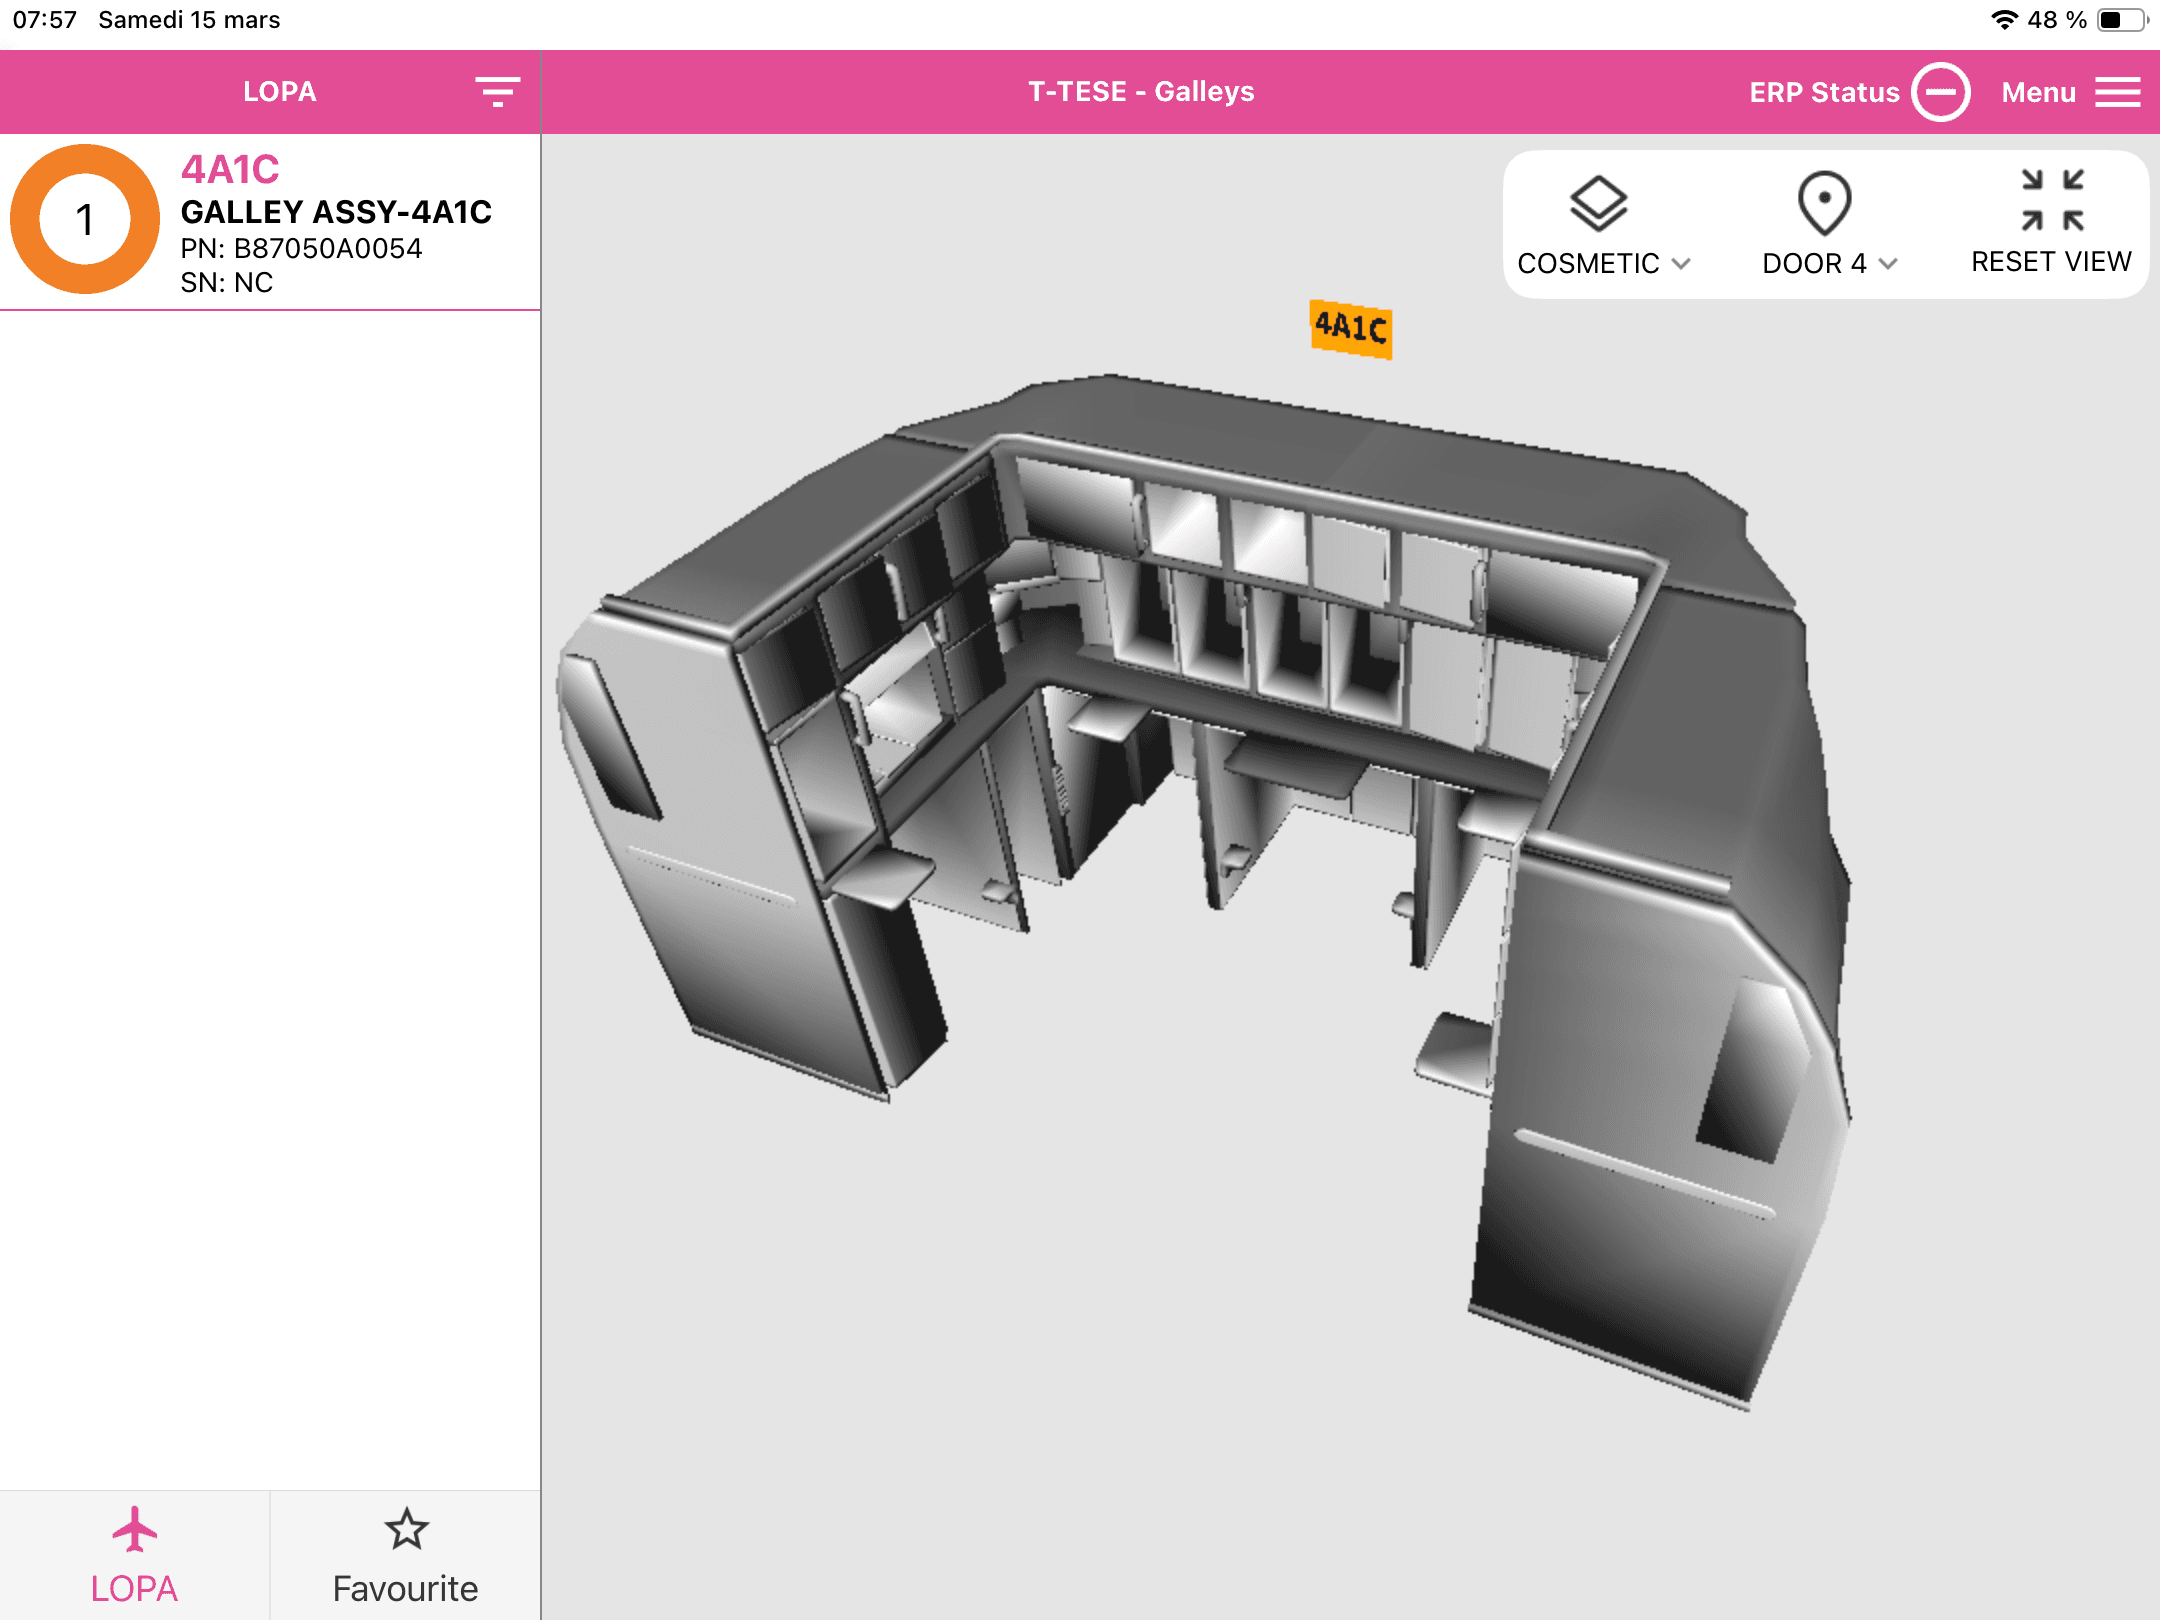The height and width of the screenshot is (1620, 2160).
Task: Click the LOPA airplane icon
Action: [x=134, y=1530]
